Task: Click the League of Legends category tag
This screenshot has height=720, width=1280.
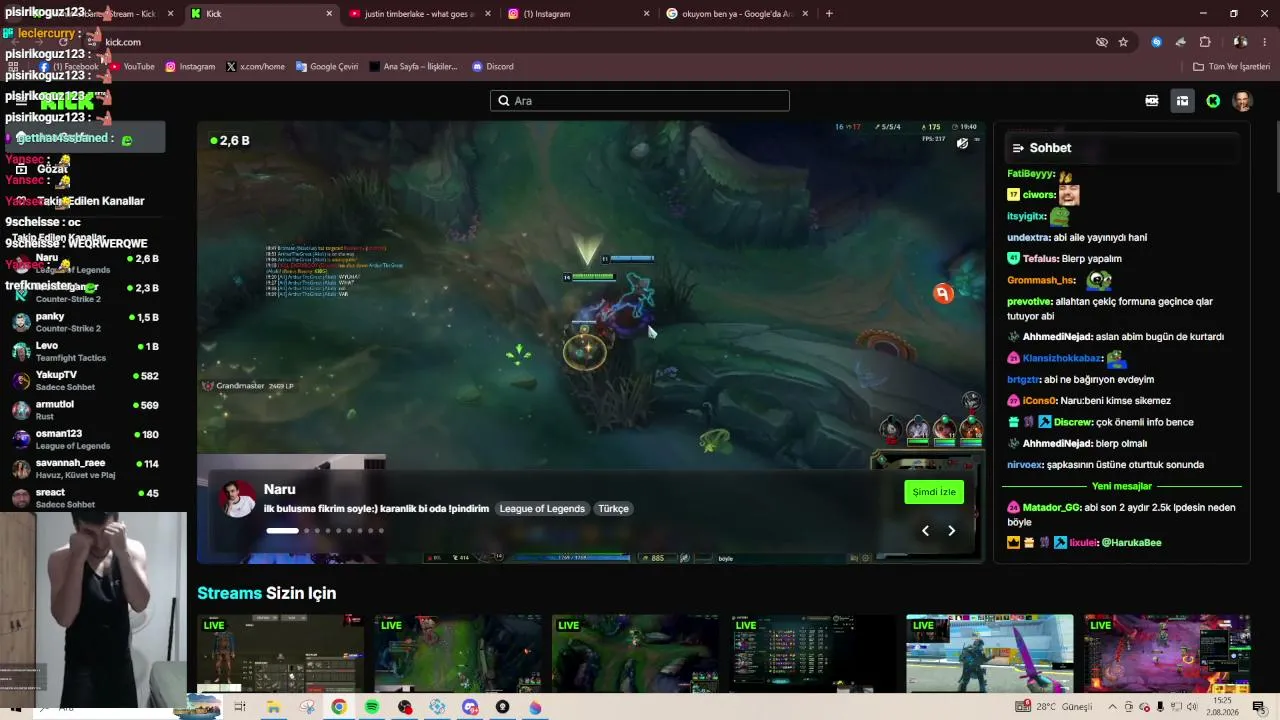Action: point(542,509)
